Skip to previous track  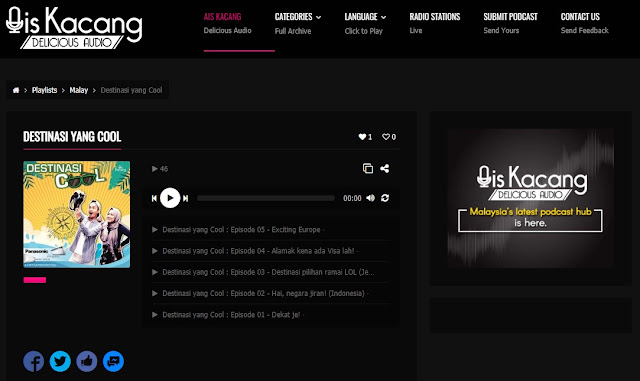click(x=154, y=198)
